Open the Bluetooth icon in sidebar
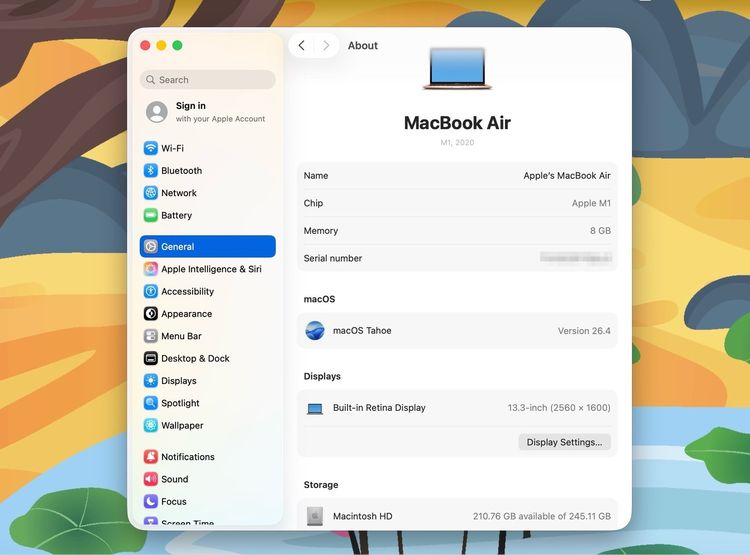This screenshot has height=555, width=750. 151,170
